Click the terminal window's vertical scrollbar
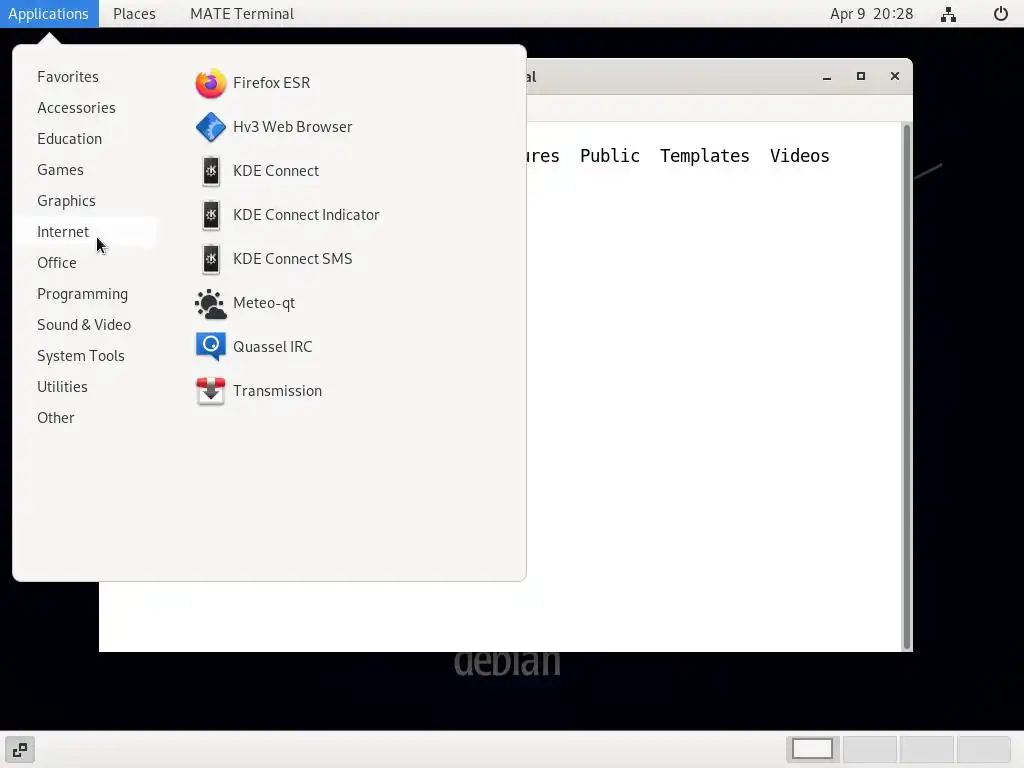This screenshot has height=768, width=1024. [x=906, y=387]
